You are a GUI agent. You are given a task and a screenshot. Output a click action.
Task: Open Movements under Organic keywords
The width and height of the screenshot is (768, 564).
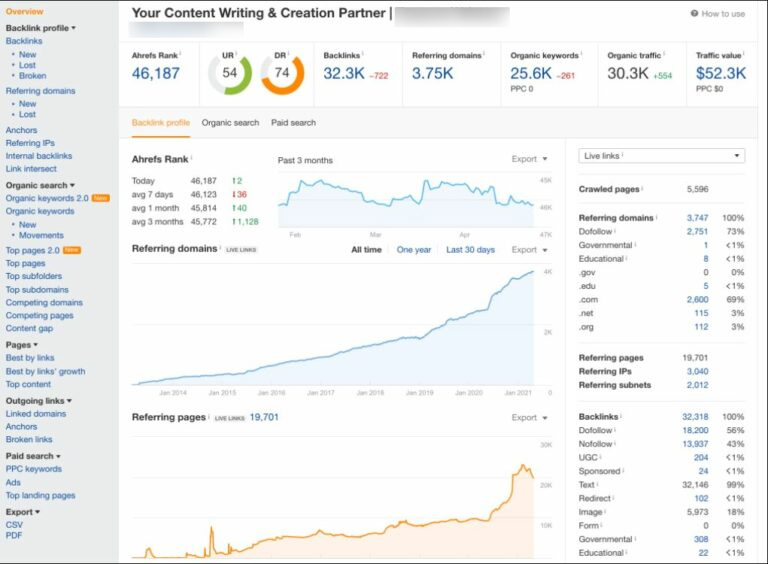pos(41,235)
